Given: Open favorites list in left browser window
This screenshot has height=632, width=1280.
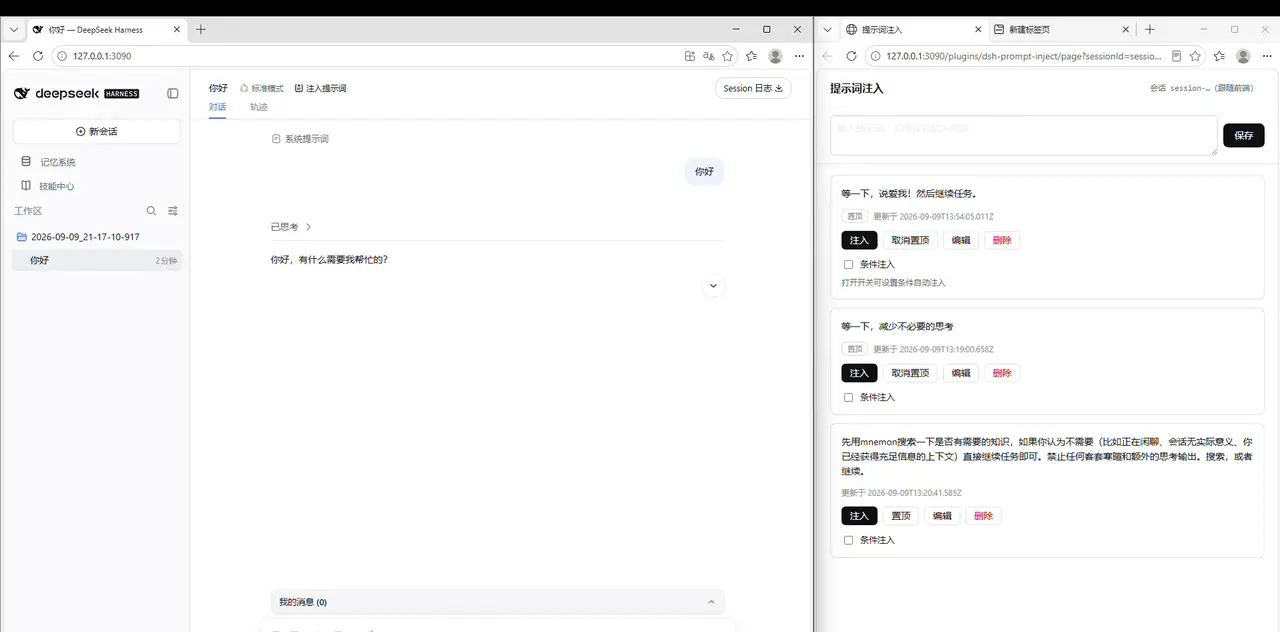Looking at the screenshot, I should pos(752,56).
